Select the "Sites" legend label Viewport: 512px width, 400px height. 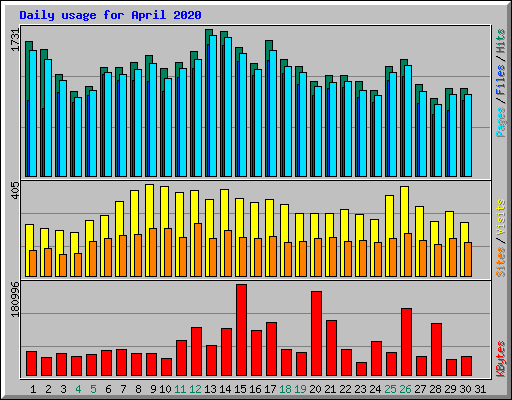click(x=501, y=262)
